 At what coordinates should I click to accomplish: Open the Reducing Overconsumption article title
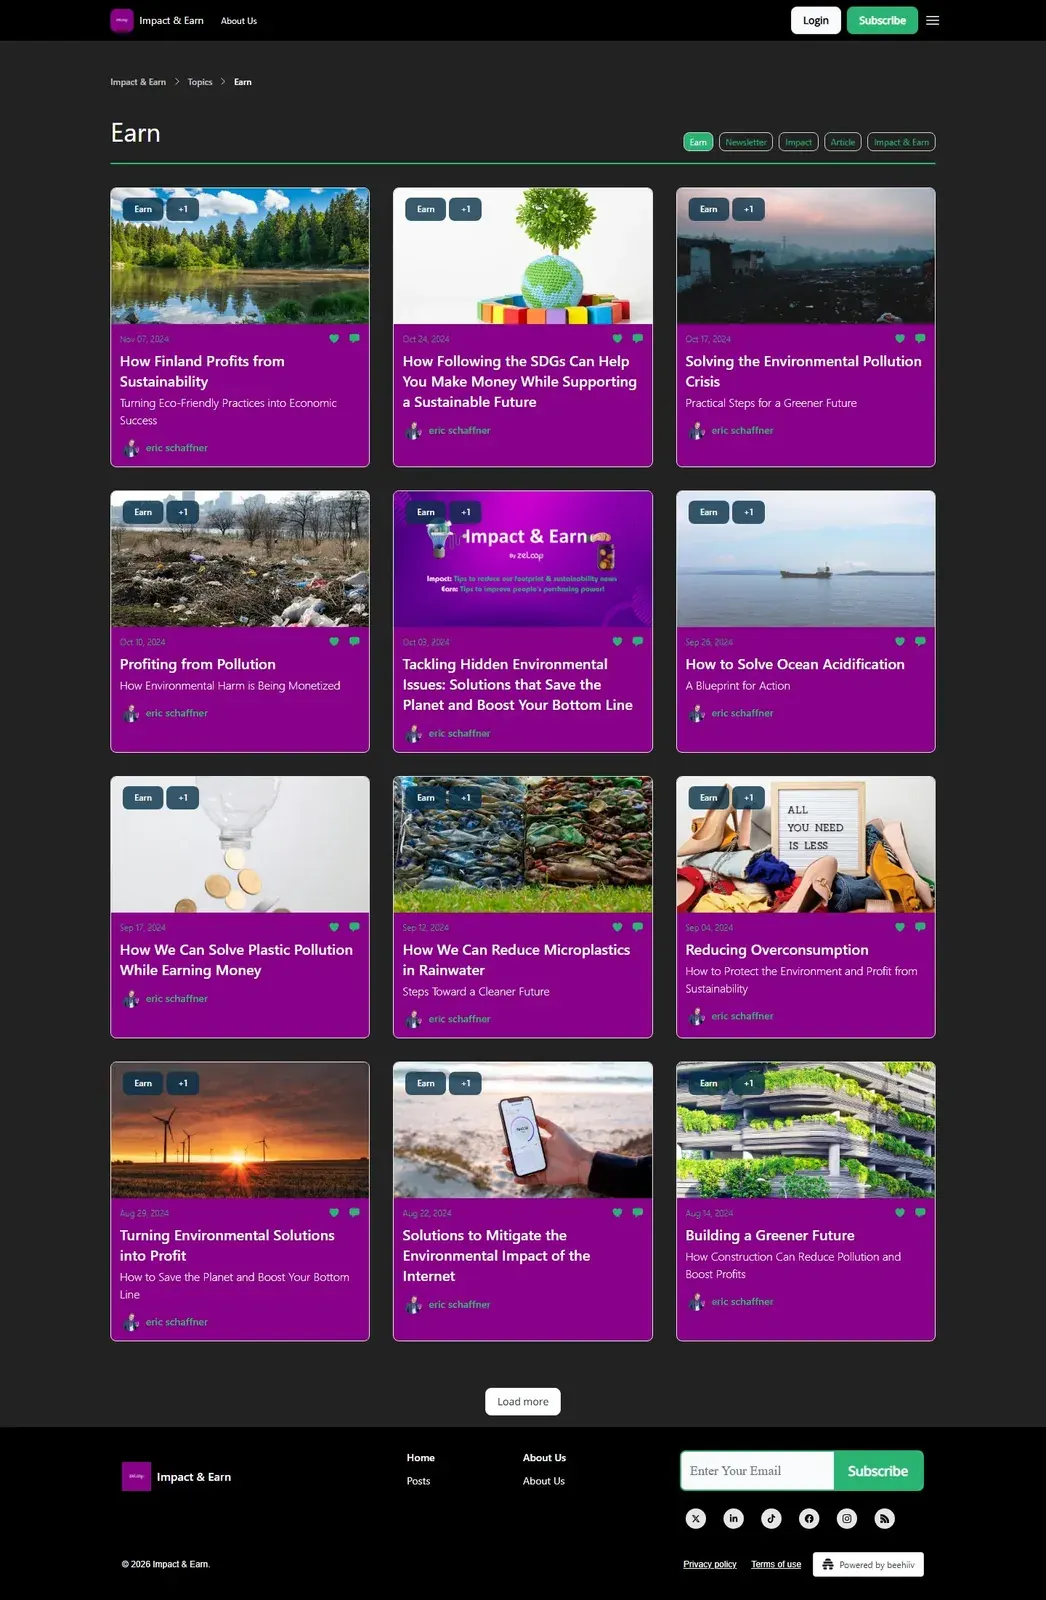777,950
